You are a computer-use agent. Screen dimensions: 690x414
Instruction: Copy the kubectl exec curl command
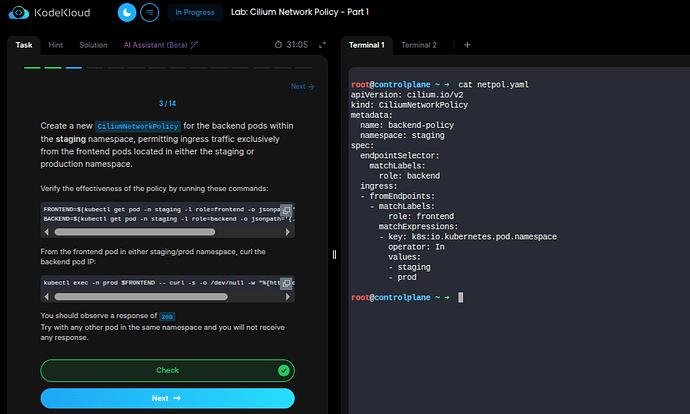[286, 283]
